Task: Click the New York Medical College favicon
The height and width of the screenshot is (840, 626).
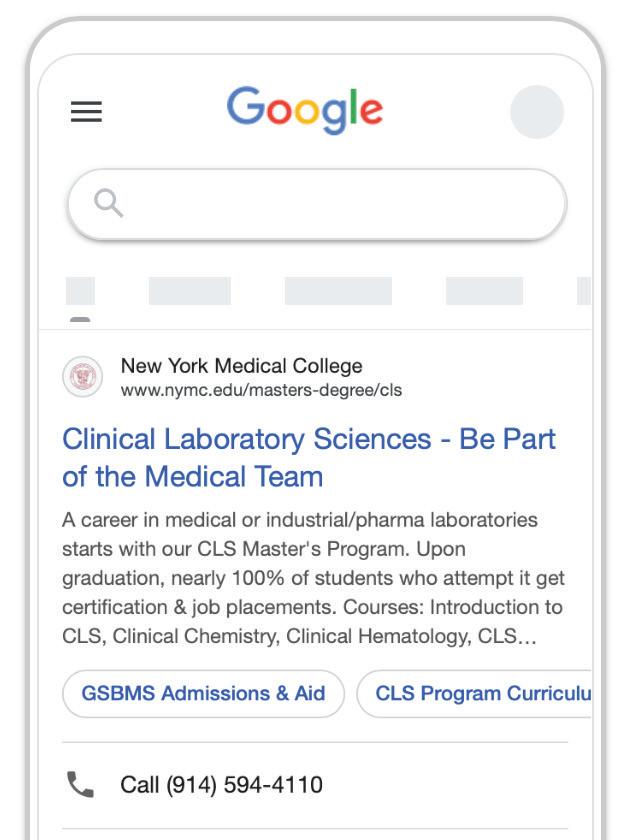Action: [83, 377]
